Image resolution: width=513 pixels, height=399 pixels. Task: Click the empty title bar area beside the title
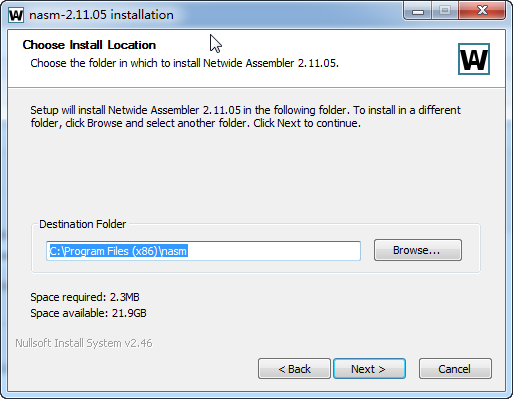287,15
